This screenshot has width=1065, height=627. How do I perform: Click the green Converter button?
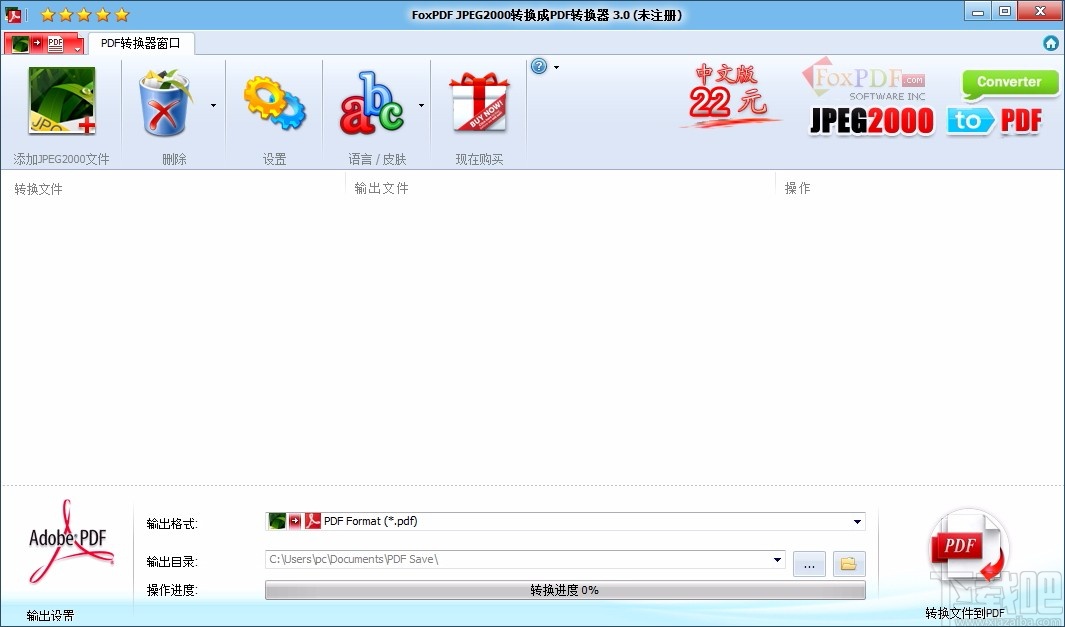tap(1009, 83)
